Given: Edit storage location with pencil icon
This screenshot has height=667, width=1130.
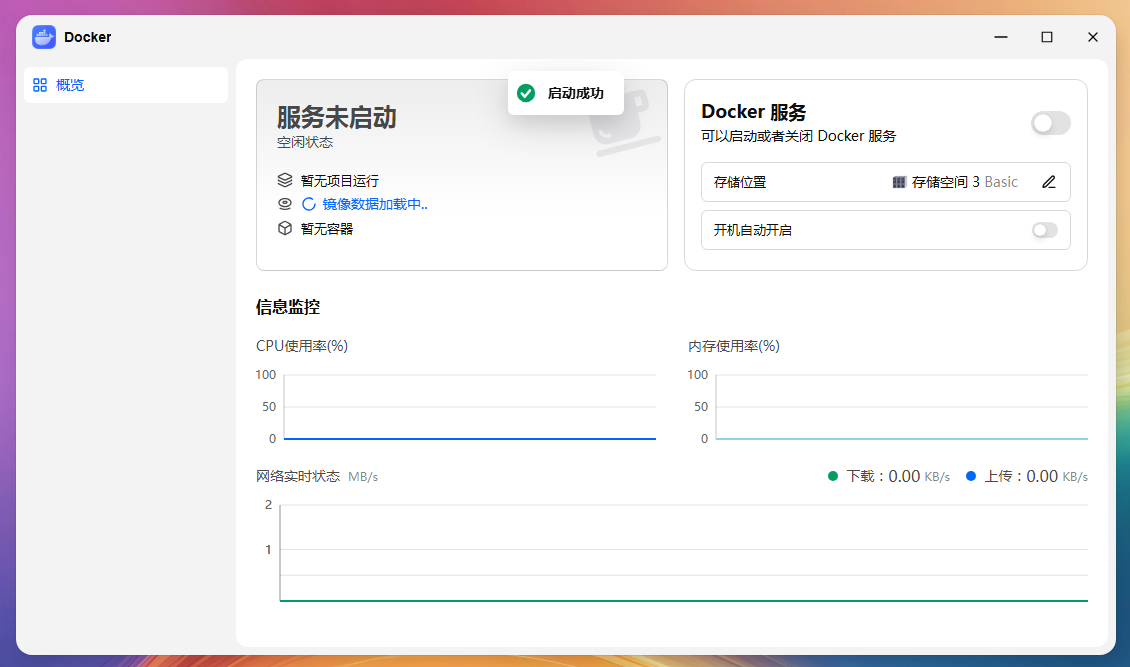Looking at the screenshot, I should pyautogui.click(x=1049, y=182).
